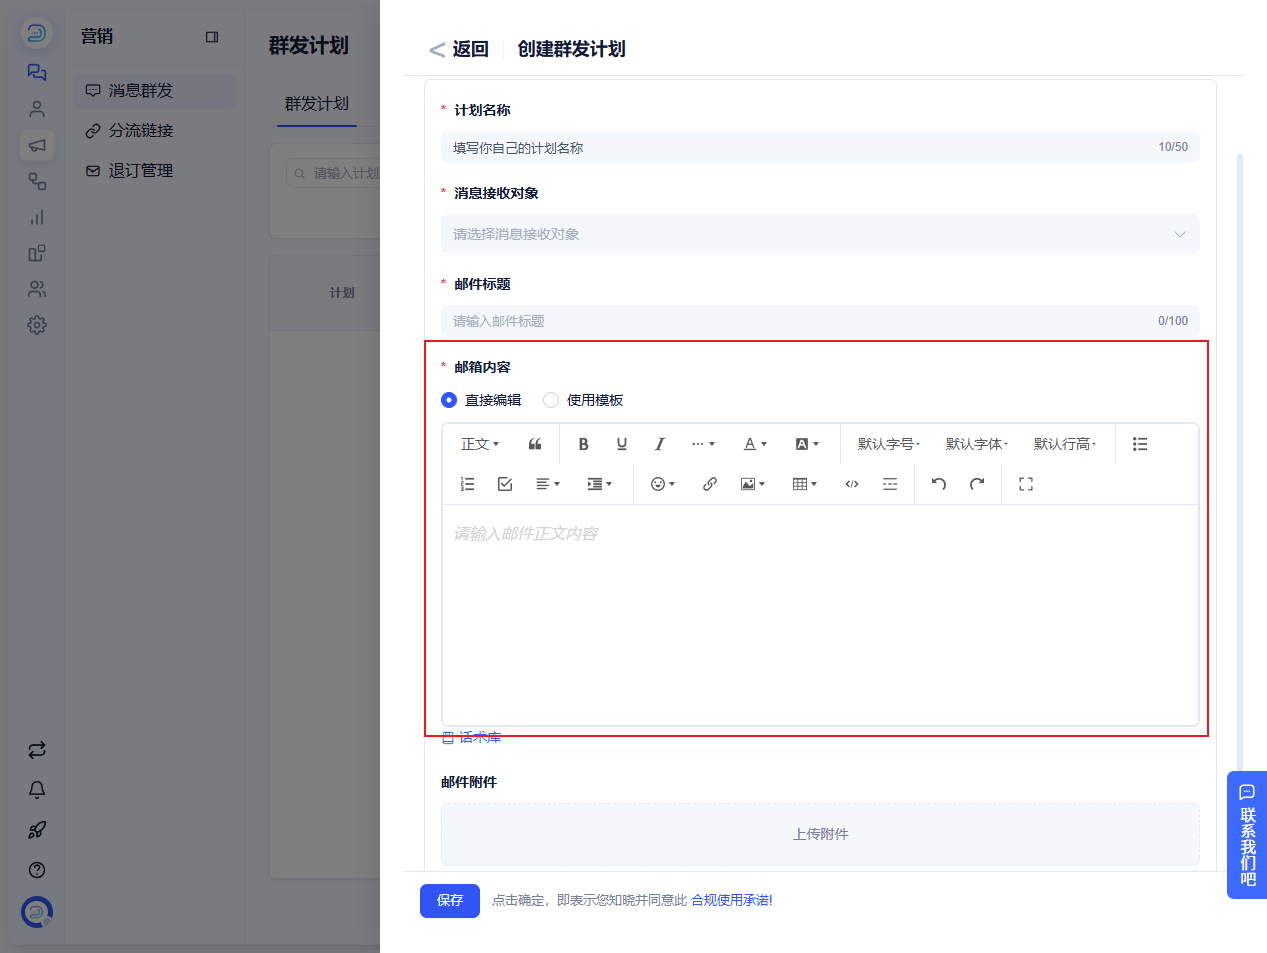This screenshot has width=1267, height=953.
Task: Open the 消息接收对象 dropdown
Action: (820, 234)
